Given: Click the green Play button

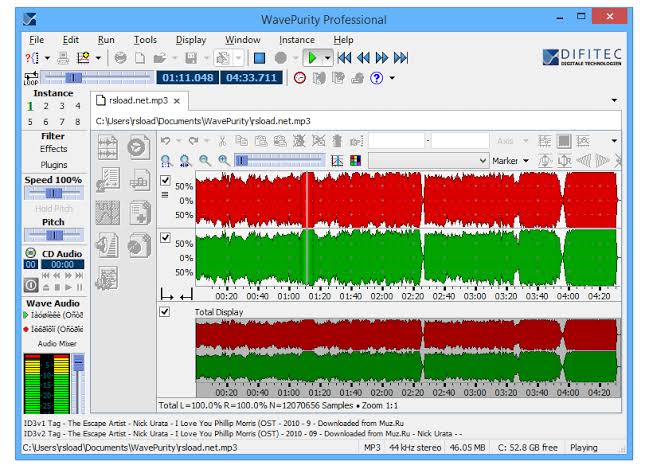Looking at the screenshot, I should (312, 58).
